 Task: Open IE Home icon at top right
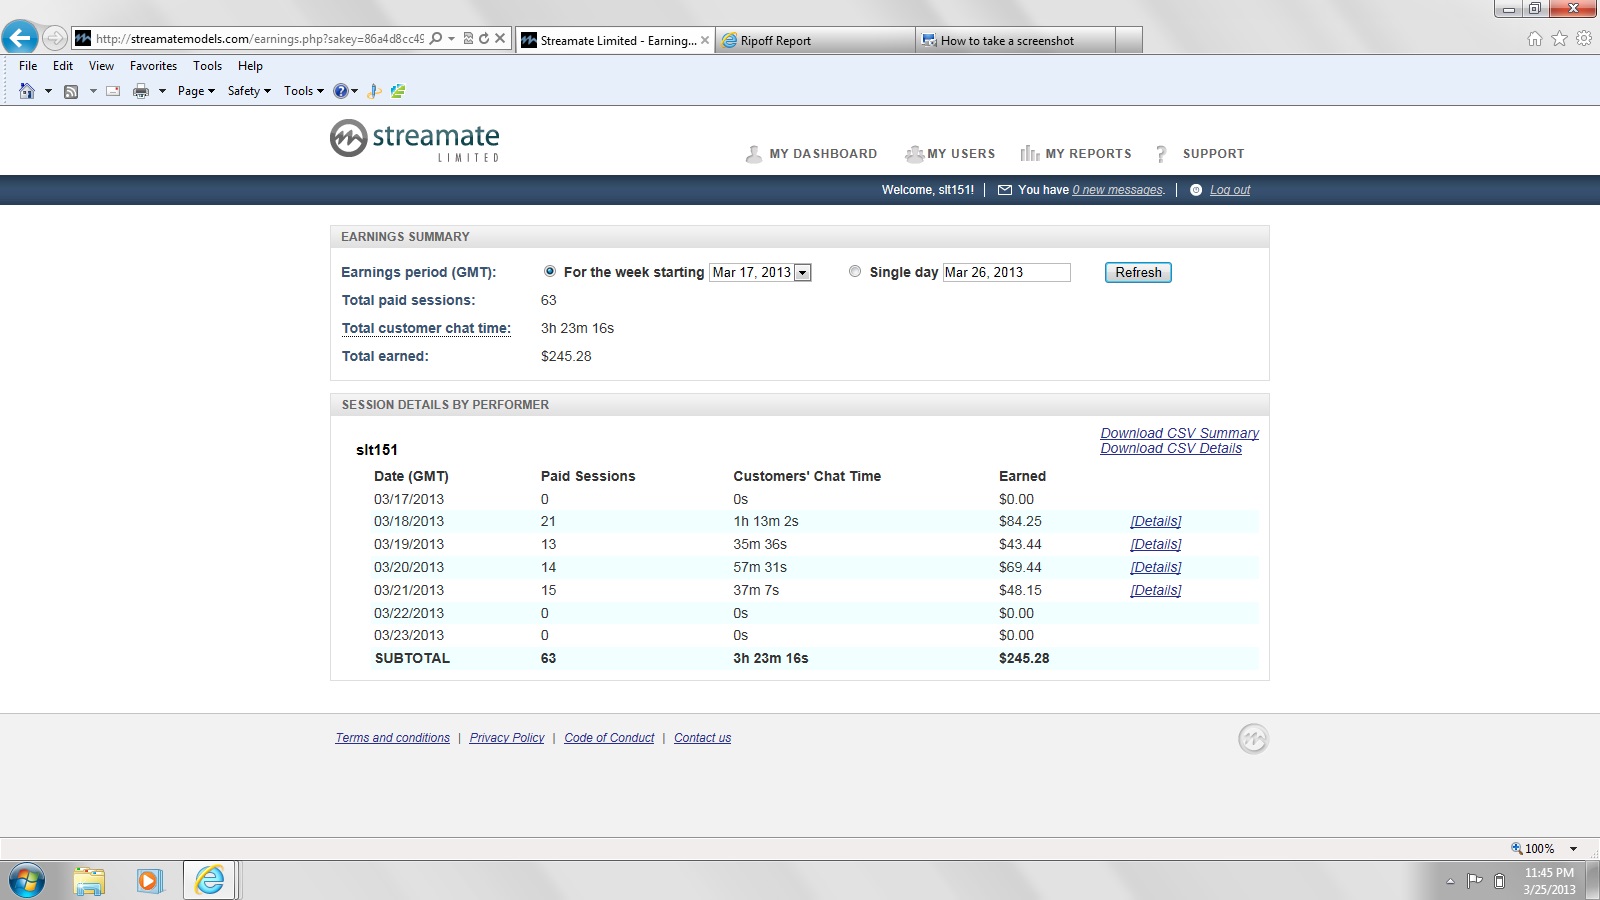click(x=1535, y=39)
